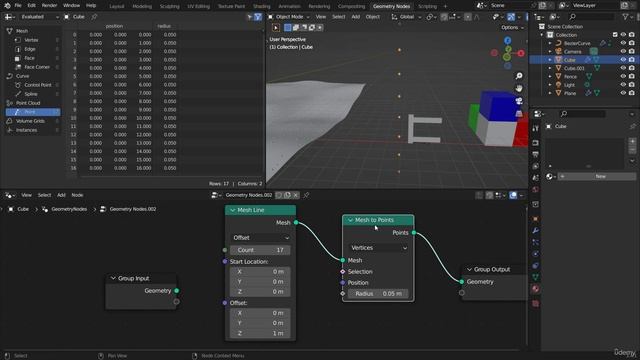The height and width of the screenshot is (360, 640).
Task: Open the Vertices mode dropdown
Action: pyautogui.click(x=378, y=248)
